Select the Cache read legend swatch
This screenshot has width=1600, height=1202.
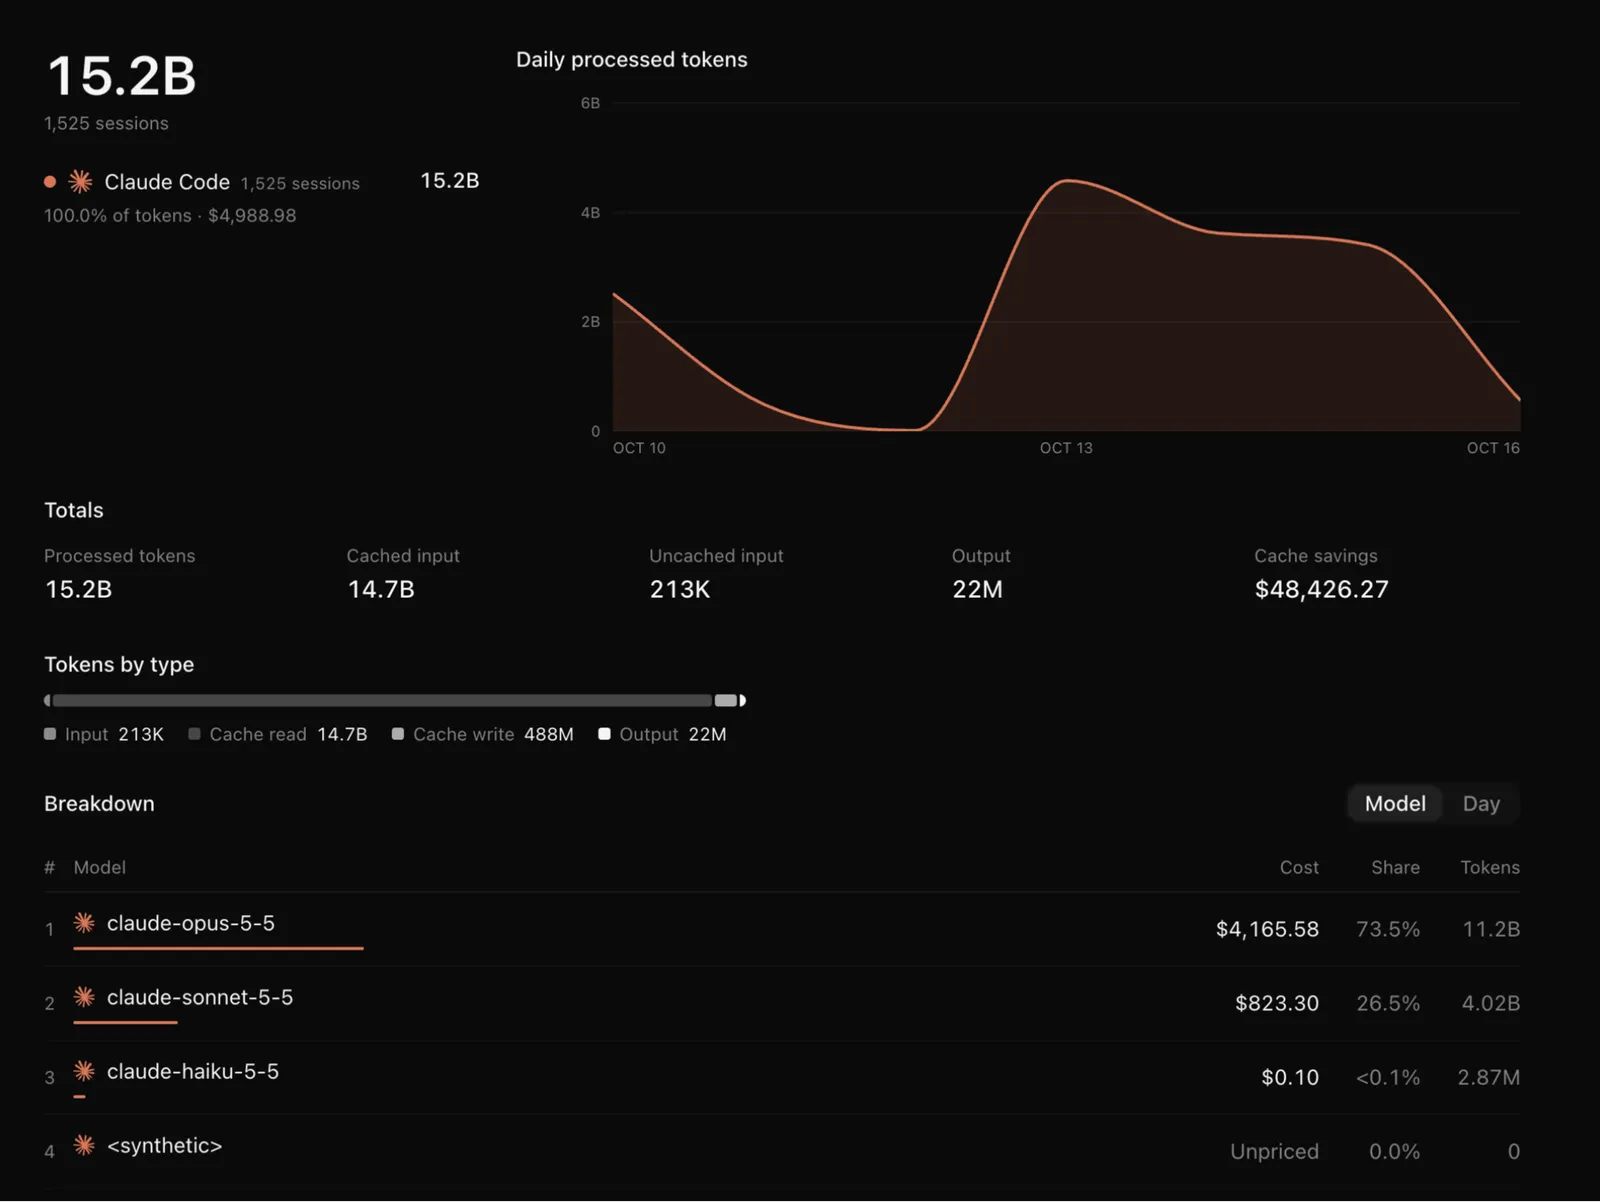click(194, 734)
